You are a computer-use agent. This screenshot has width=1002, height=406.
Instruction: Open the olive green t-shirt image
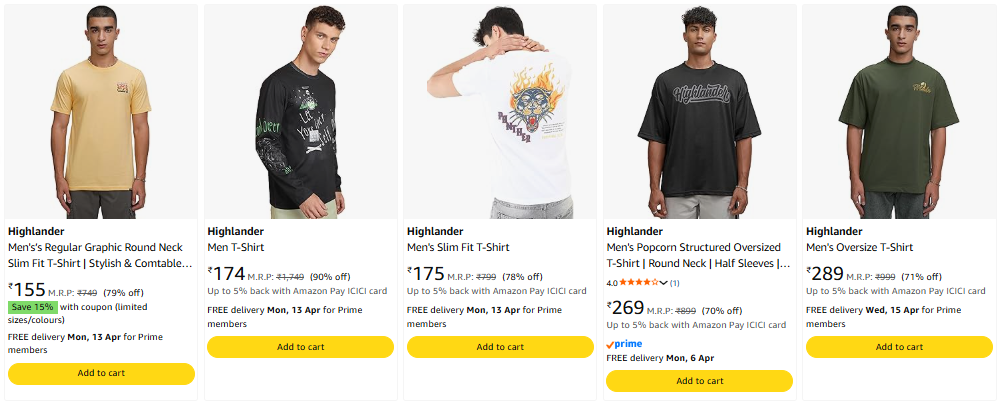point(899,112)
